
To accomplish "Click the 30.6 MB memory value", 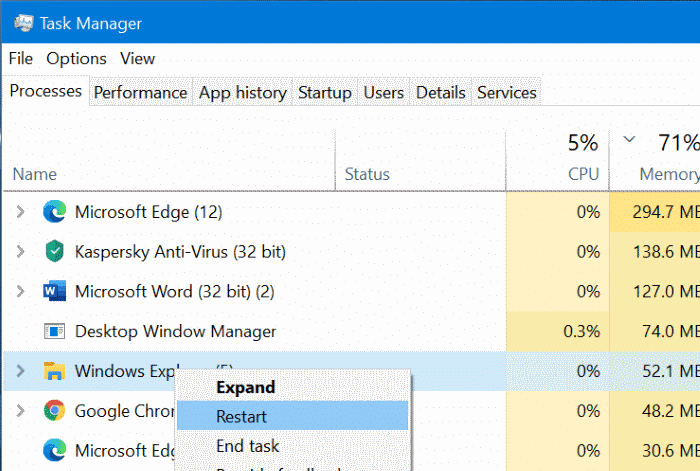I will 671,450.
